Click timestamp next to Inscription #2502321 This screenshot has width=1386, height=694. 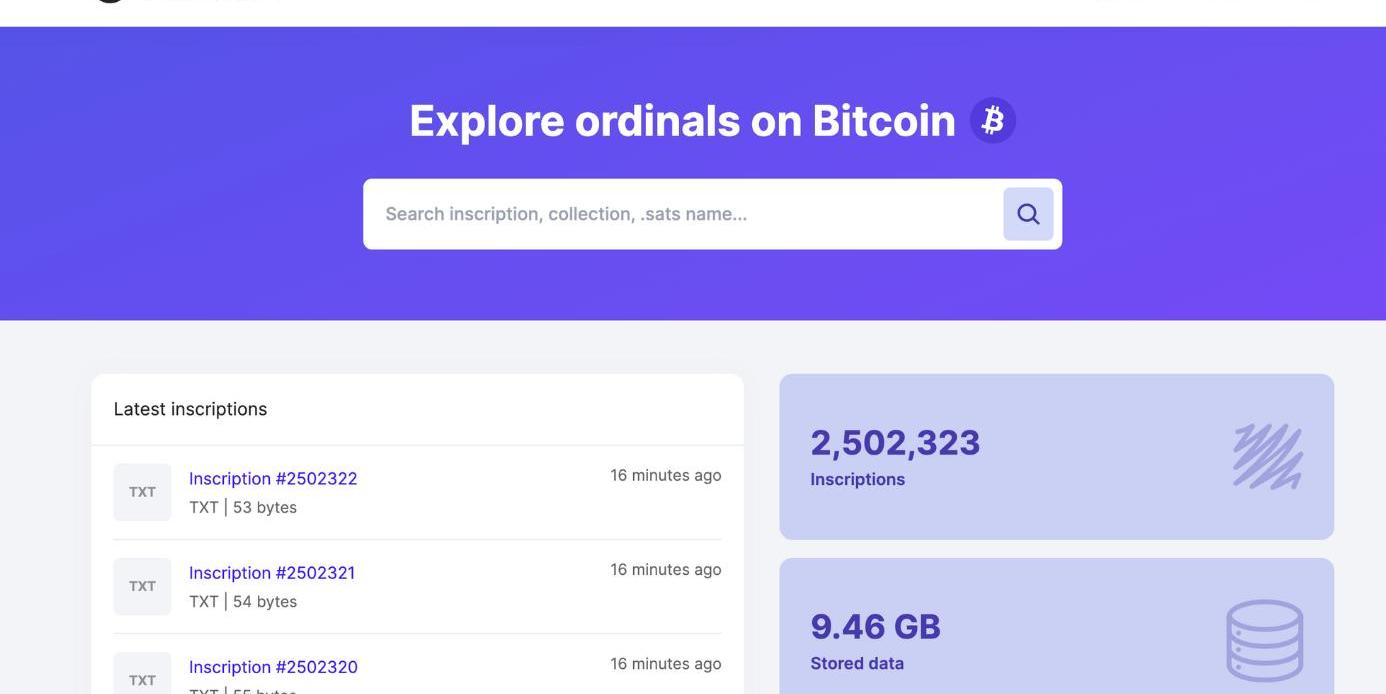coord(665,569)
